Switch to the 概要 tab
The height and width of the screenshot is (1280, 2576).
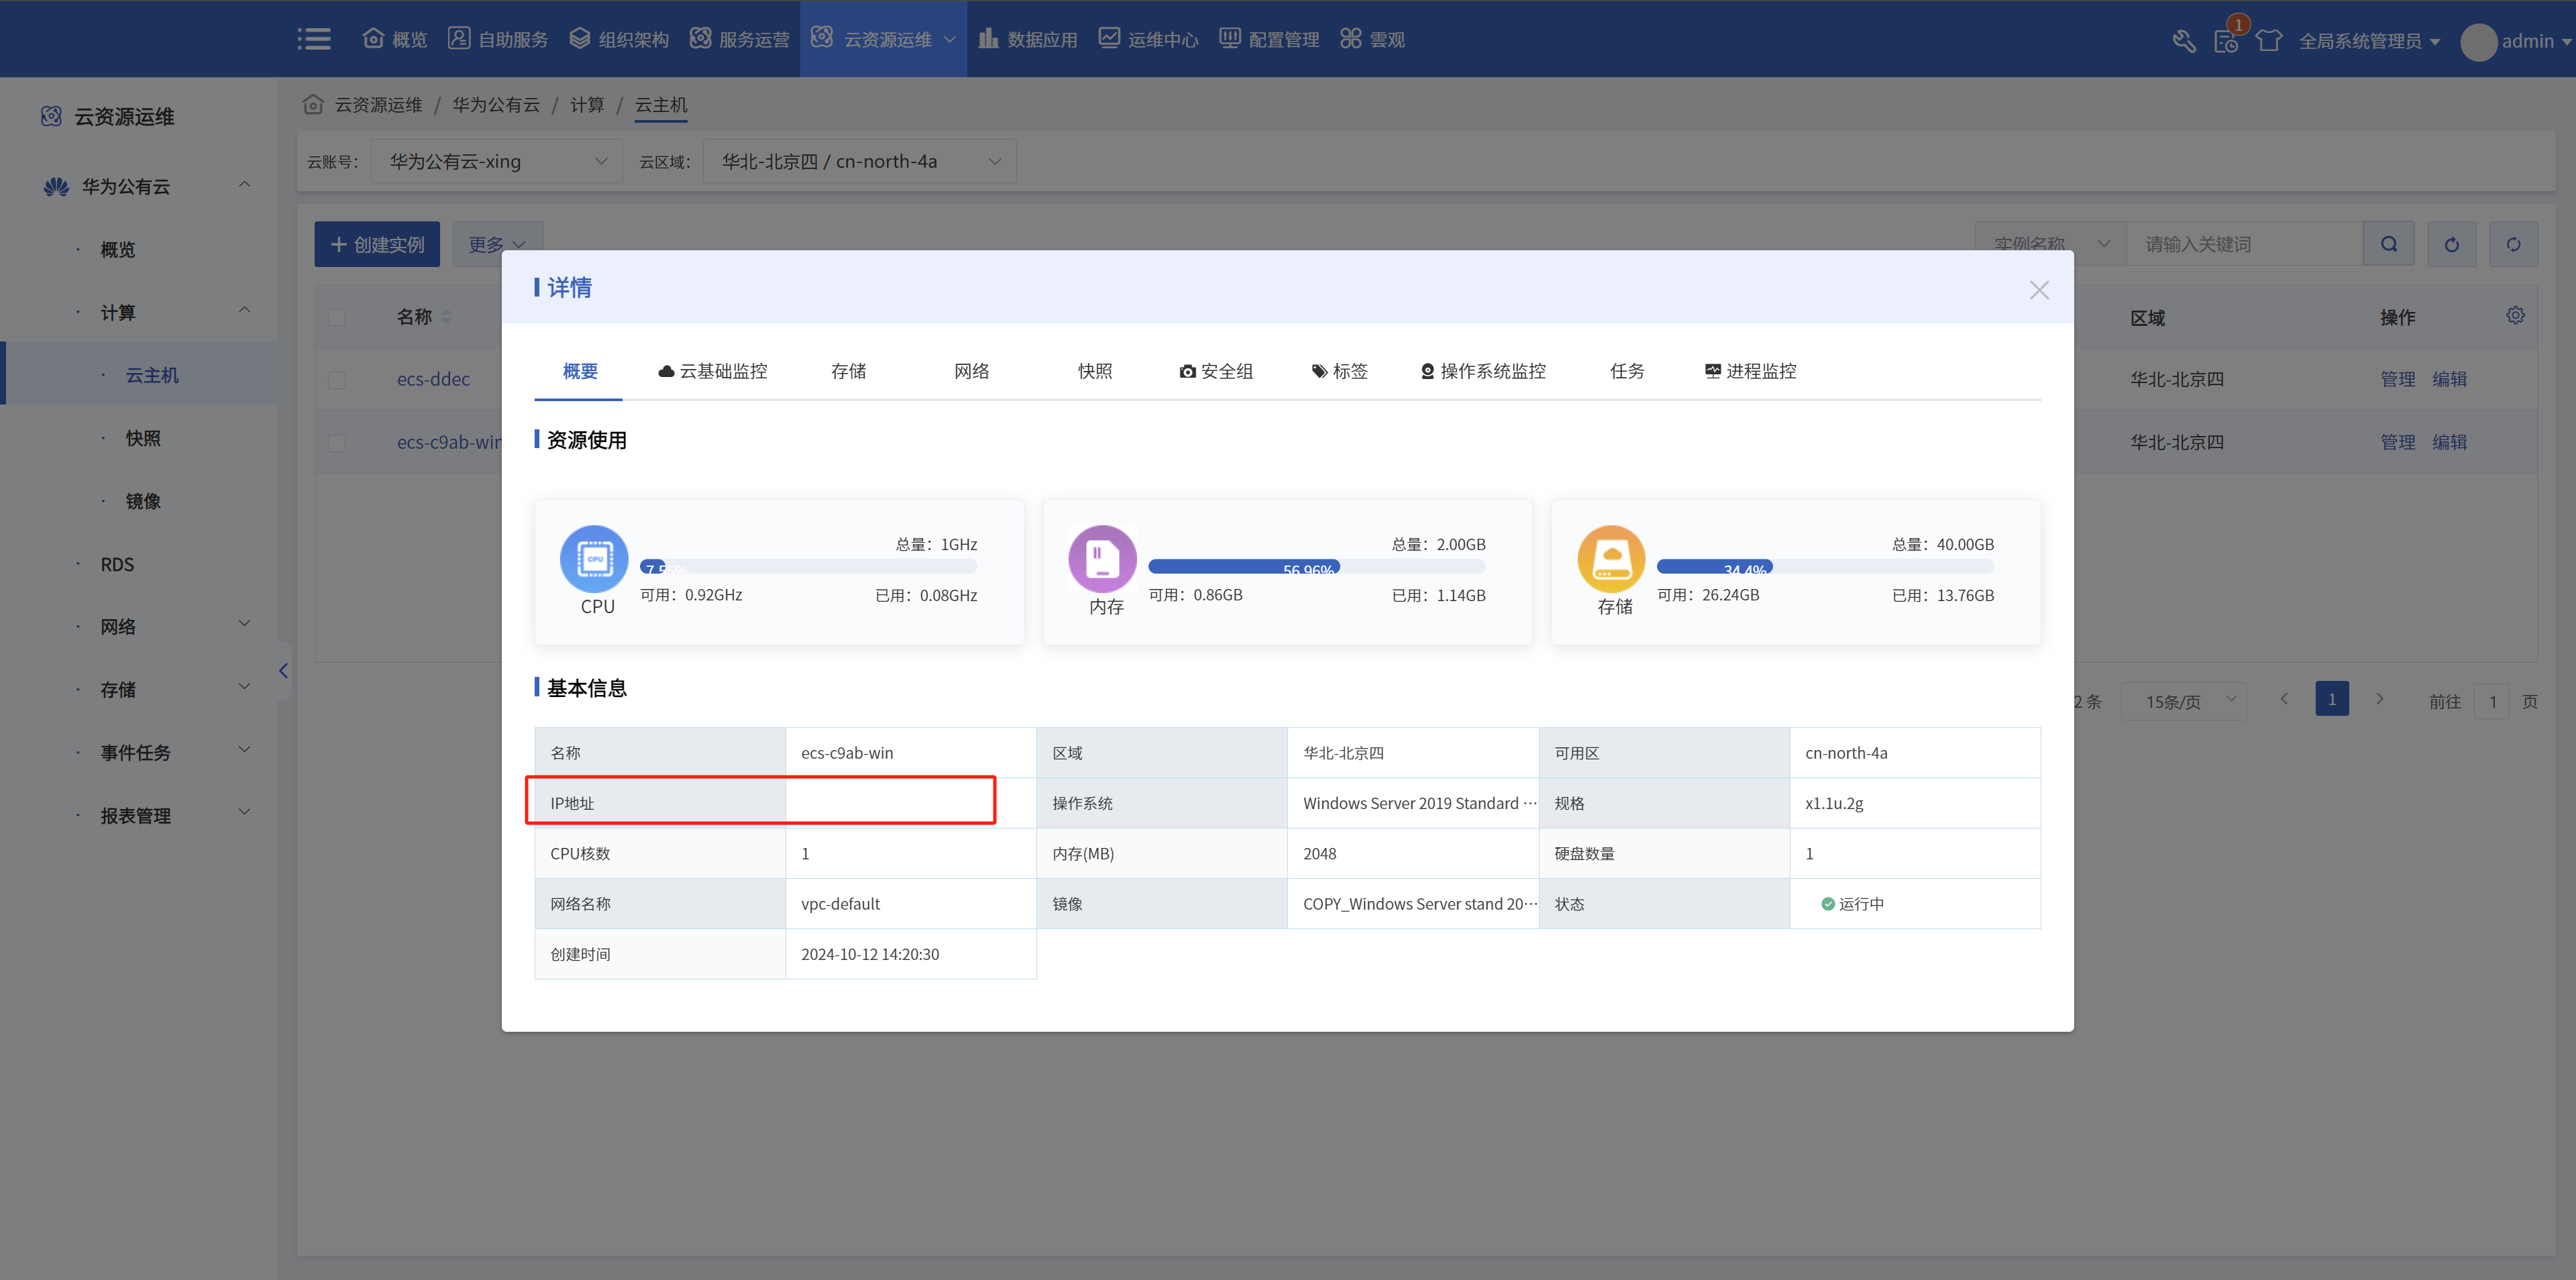tap(580, 371)
